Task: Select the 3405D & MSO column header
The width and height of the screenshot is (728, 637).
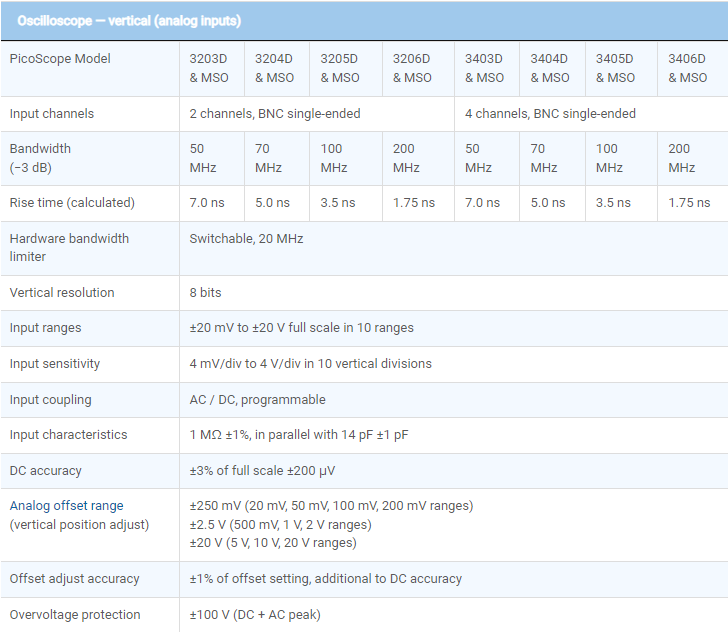Action: (616, 68)
